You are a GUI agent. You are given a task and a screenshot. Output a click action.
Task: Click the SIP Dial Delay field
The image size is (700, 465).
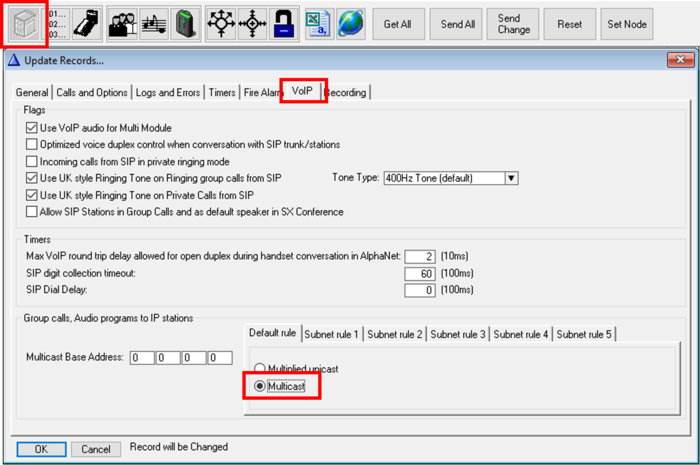[x=420, y=290]
